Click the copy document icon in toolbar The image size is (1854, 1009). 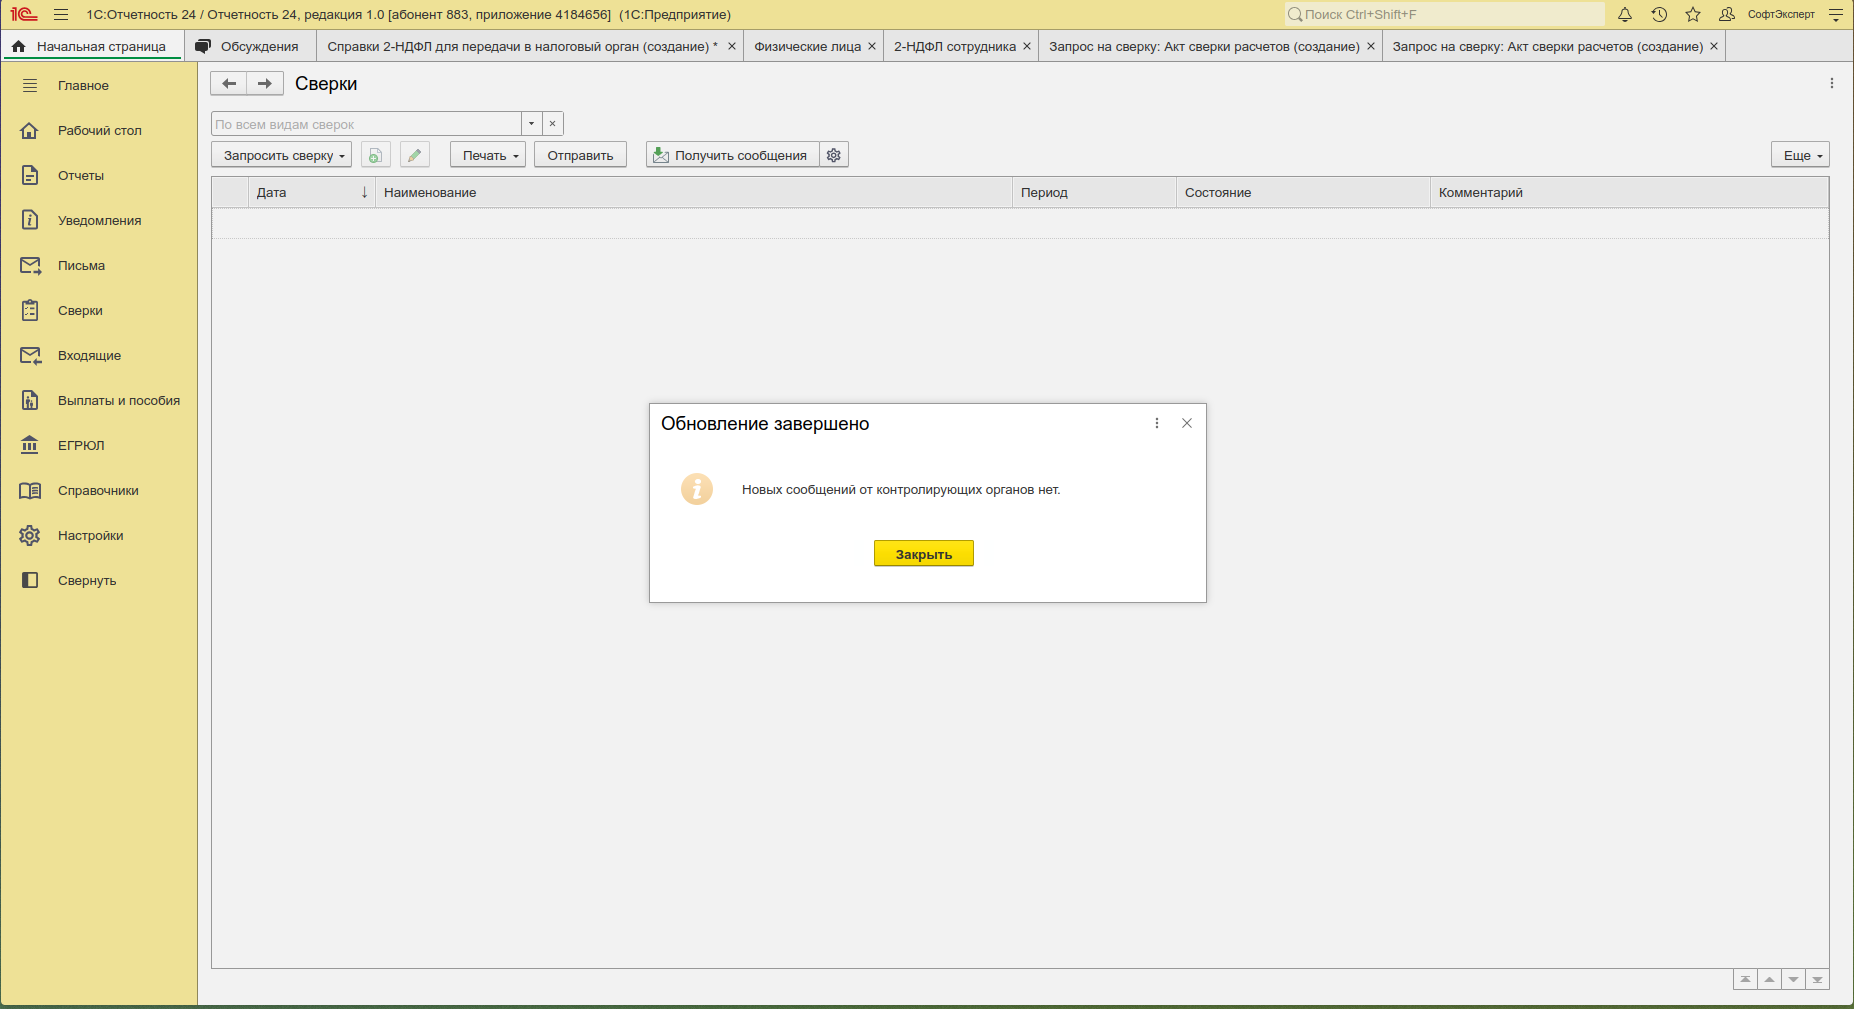coord(375,155)
